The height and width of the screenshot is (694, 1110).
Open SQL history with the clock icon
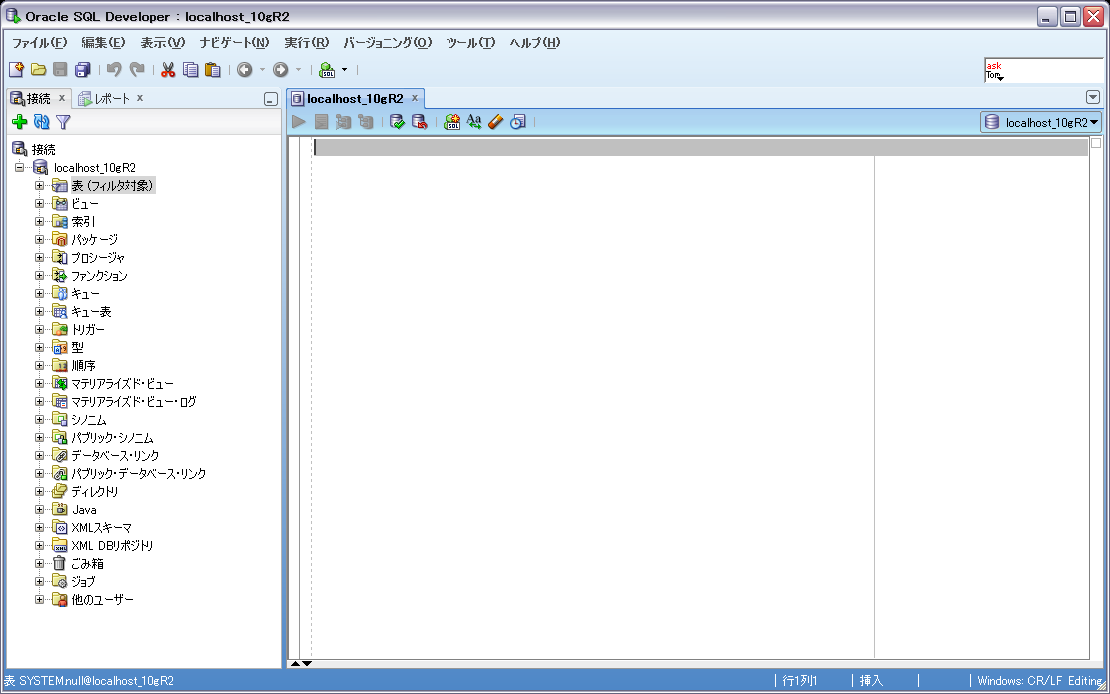tap(518, 122)
